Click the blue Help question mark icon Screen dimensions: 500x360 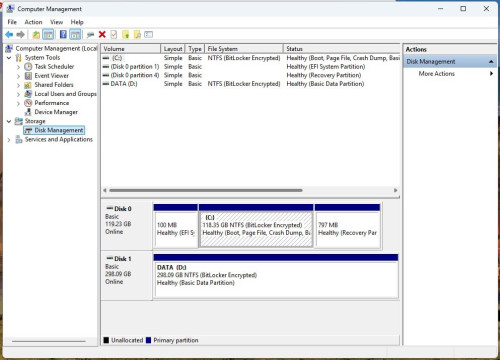[x=63, y=34]
